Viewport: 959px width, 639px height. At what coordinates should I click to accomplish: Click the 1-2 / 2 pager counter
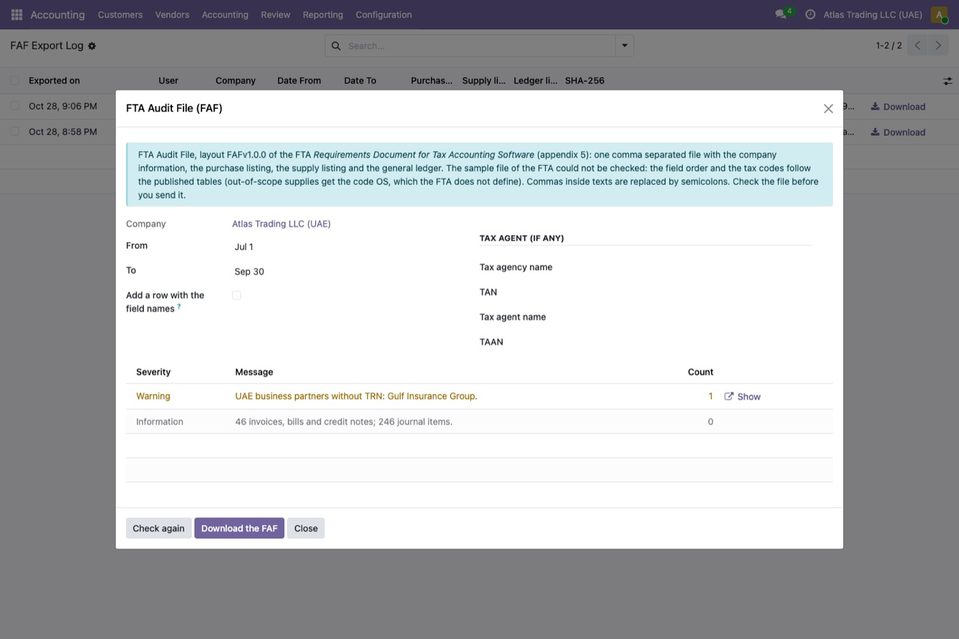(x=889, y=46)
